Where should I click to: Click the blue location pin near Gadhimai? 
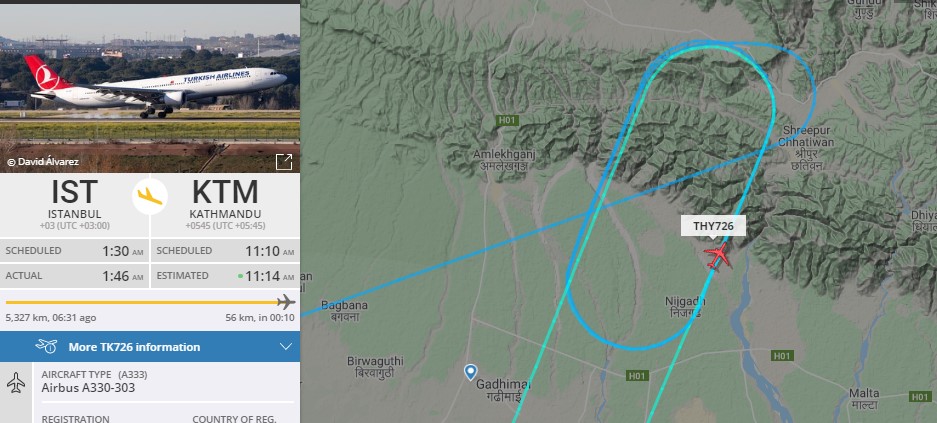tap(471, 372)
